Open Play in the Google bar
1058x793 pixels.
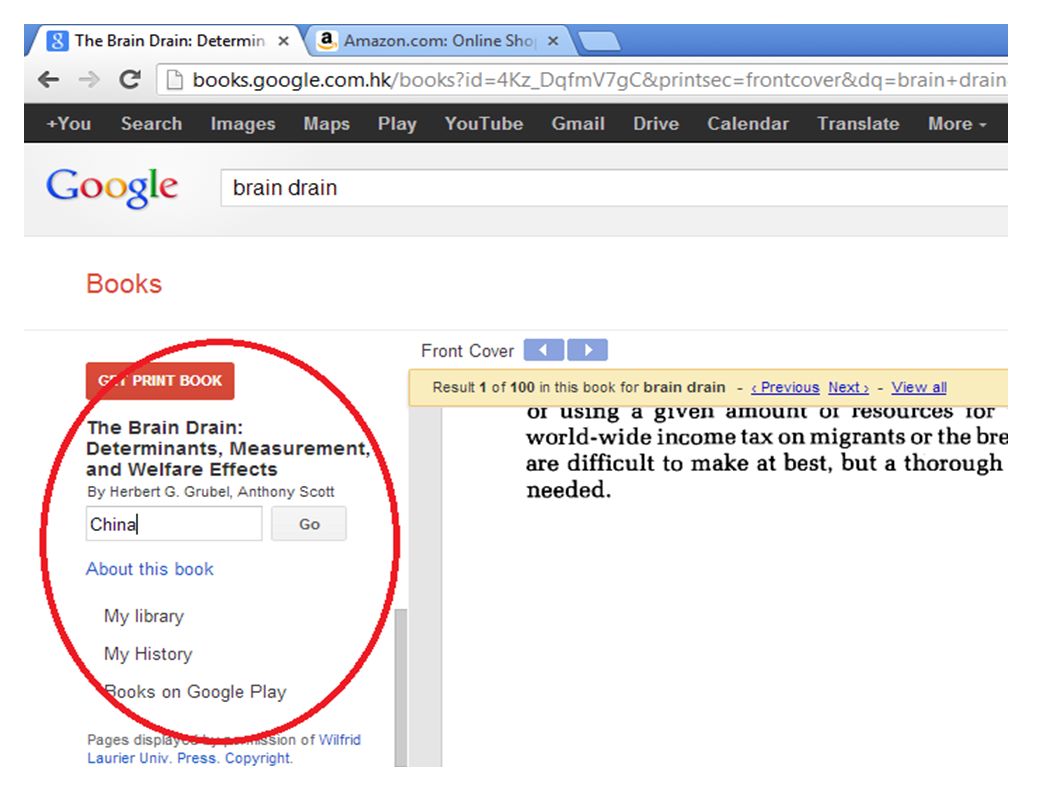tap(397, 124)
